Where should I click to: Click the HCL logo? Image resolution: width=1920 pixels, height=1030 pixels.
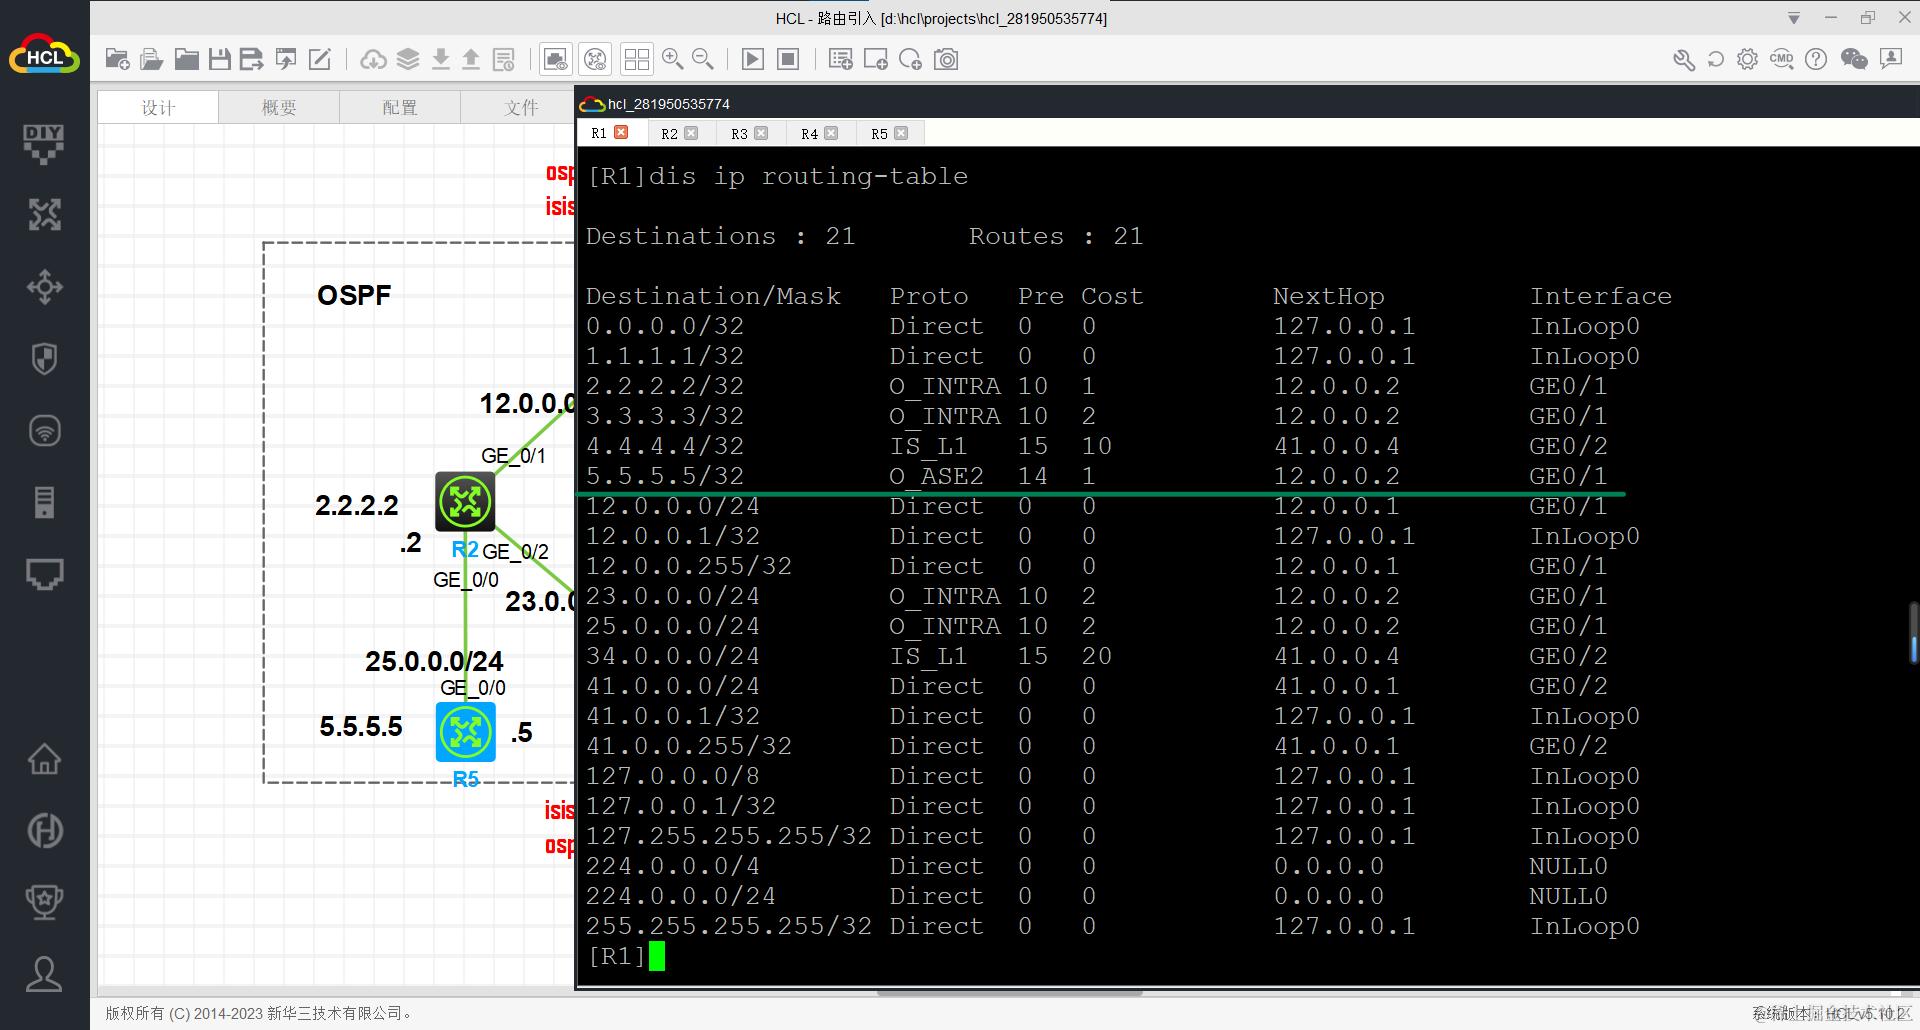[x=44, y=56]
